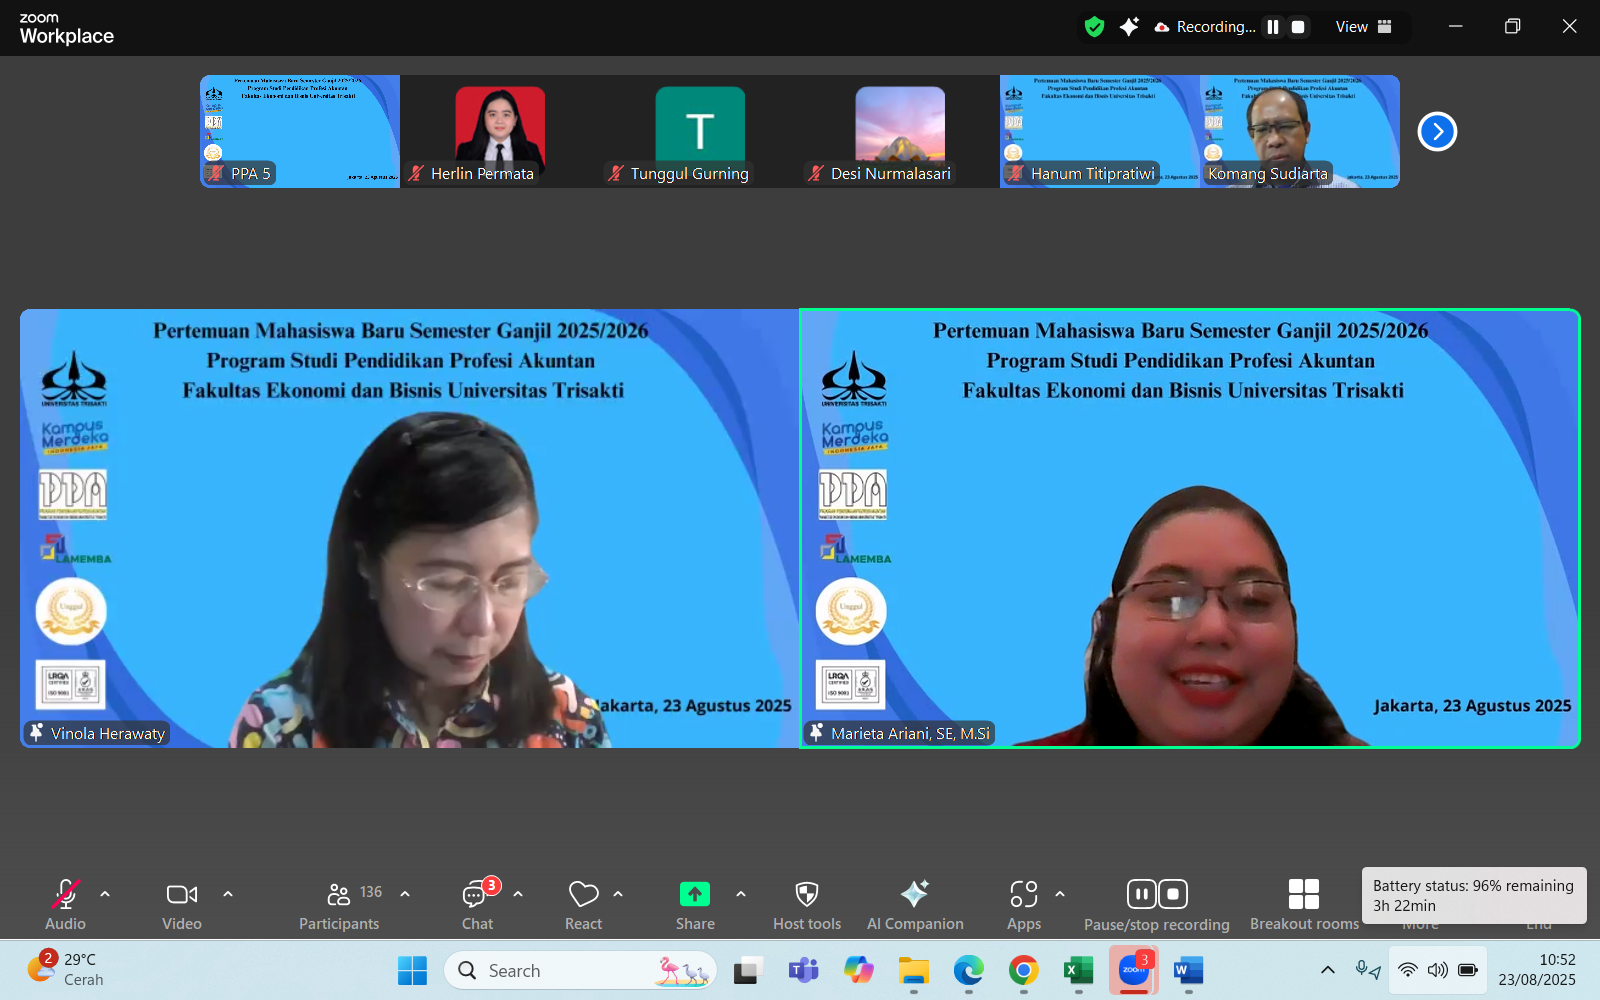Click Zoom icon on taskbar
Viewport: 1600px width, 1000px height.
pos(1133,970)
